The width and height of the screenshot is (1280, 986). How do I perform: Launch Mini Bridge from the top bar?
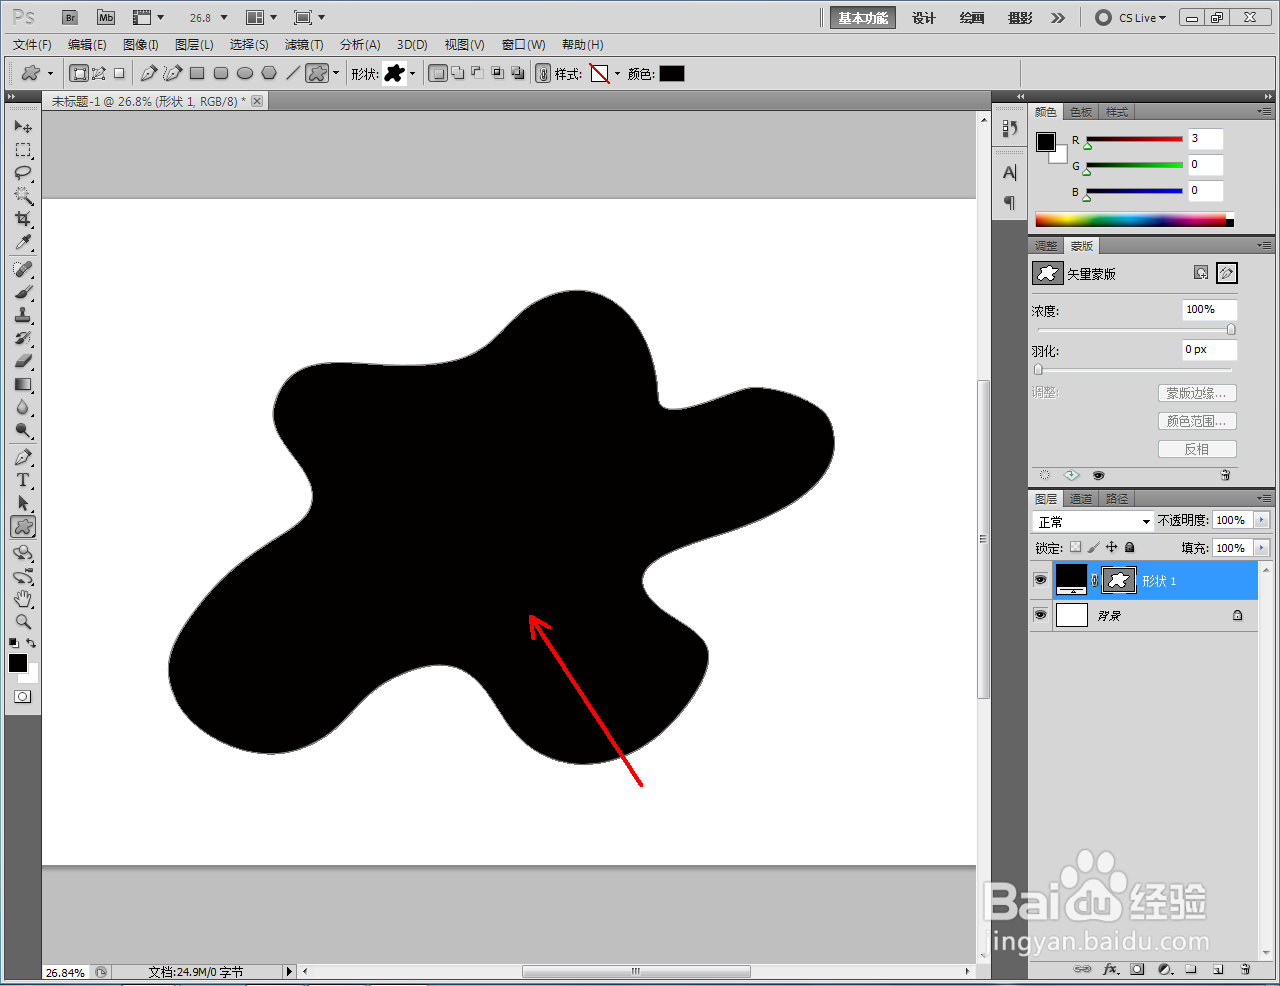[105, 17]
